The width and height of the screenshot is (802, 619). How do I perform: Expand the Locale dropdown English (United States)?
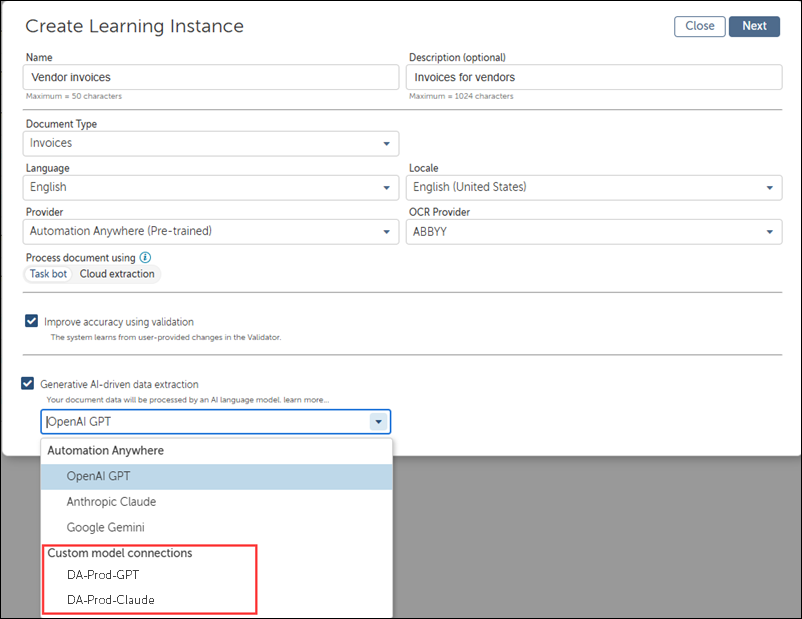click(594, 187)
